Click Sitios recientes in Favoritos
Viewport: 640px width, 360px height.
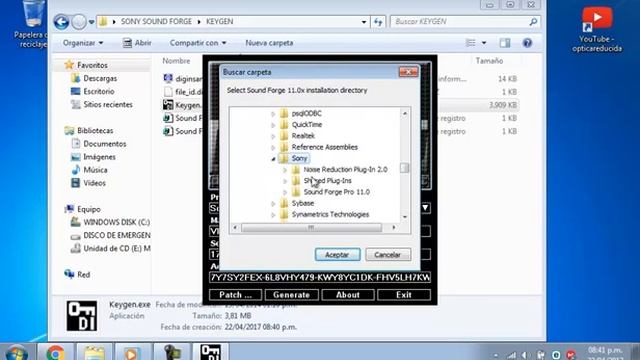(x=108, y=104)
